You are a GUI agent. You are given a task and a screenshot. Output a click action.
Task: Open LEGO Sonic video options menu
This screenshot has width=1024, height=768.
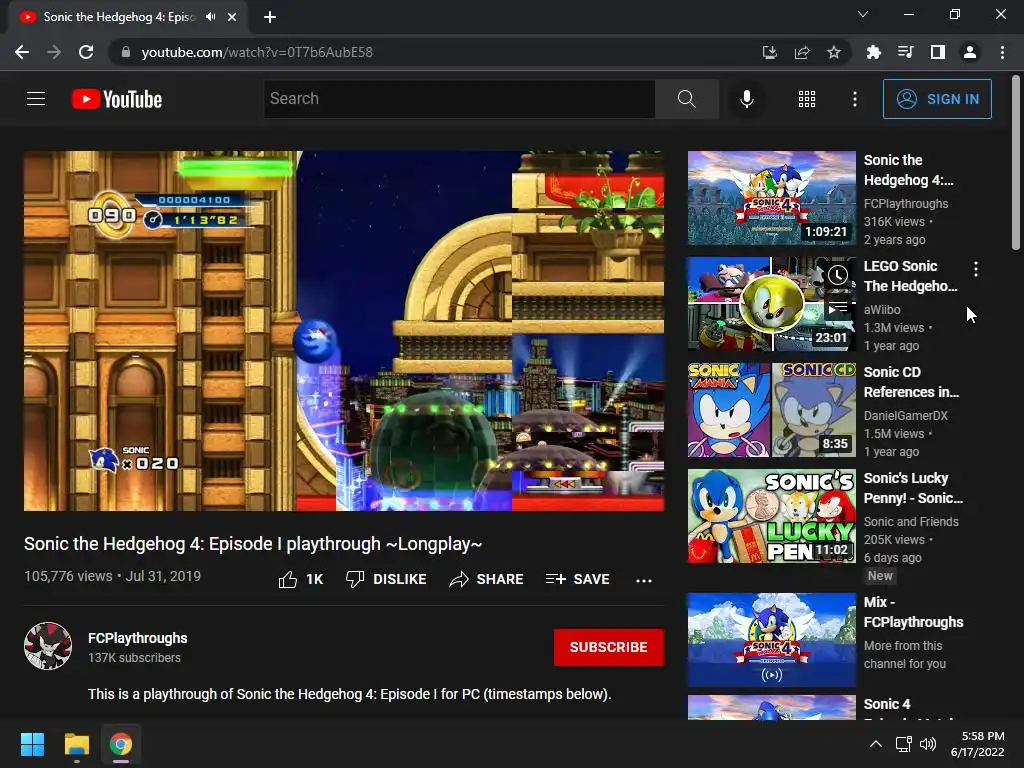coord(976,268)
